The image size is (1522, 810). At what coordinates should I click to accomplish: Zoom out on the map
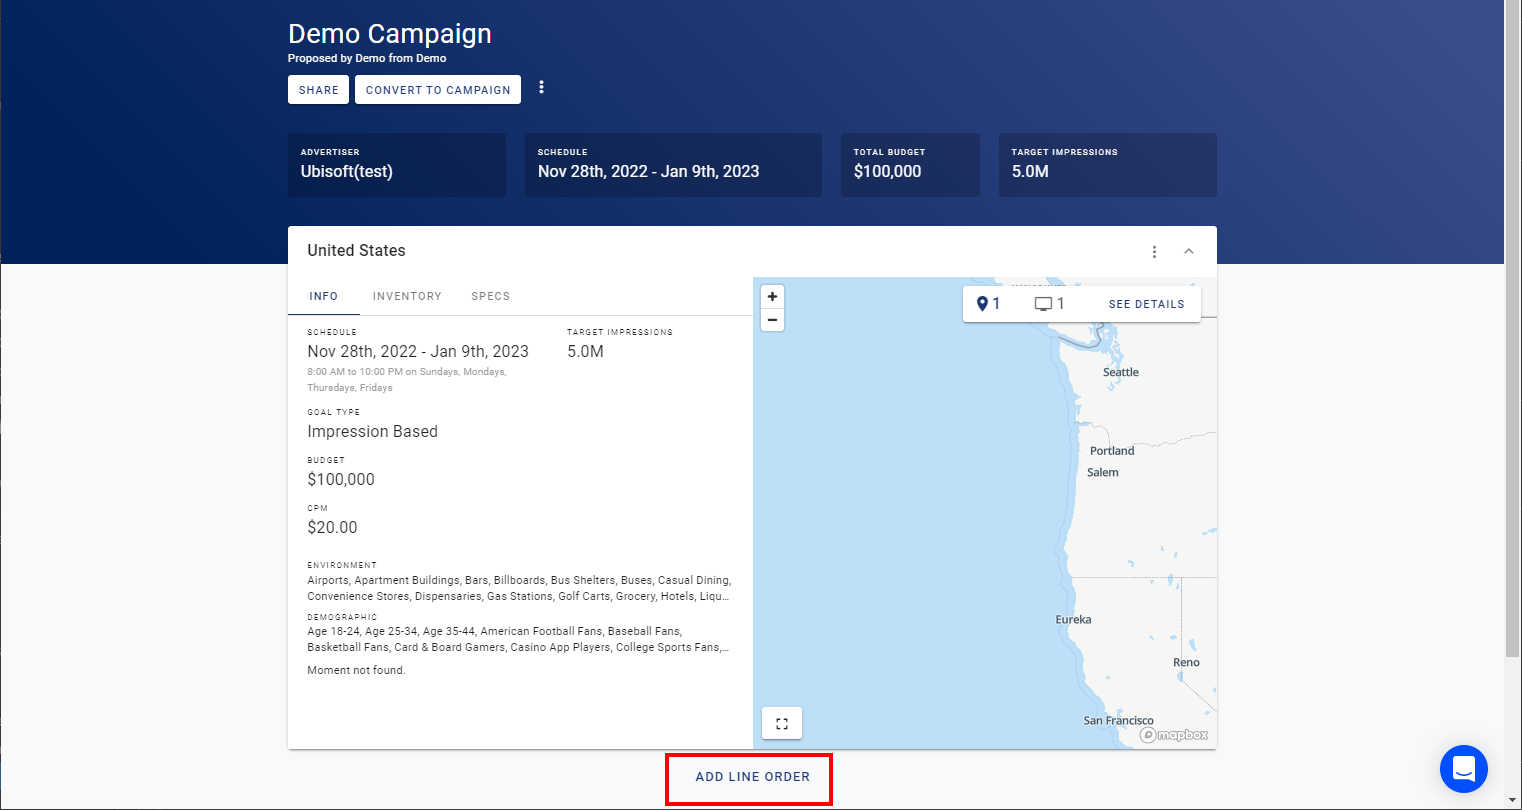pyautogui.click(x=772, y=320)
